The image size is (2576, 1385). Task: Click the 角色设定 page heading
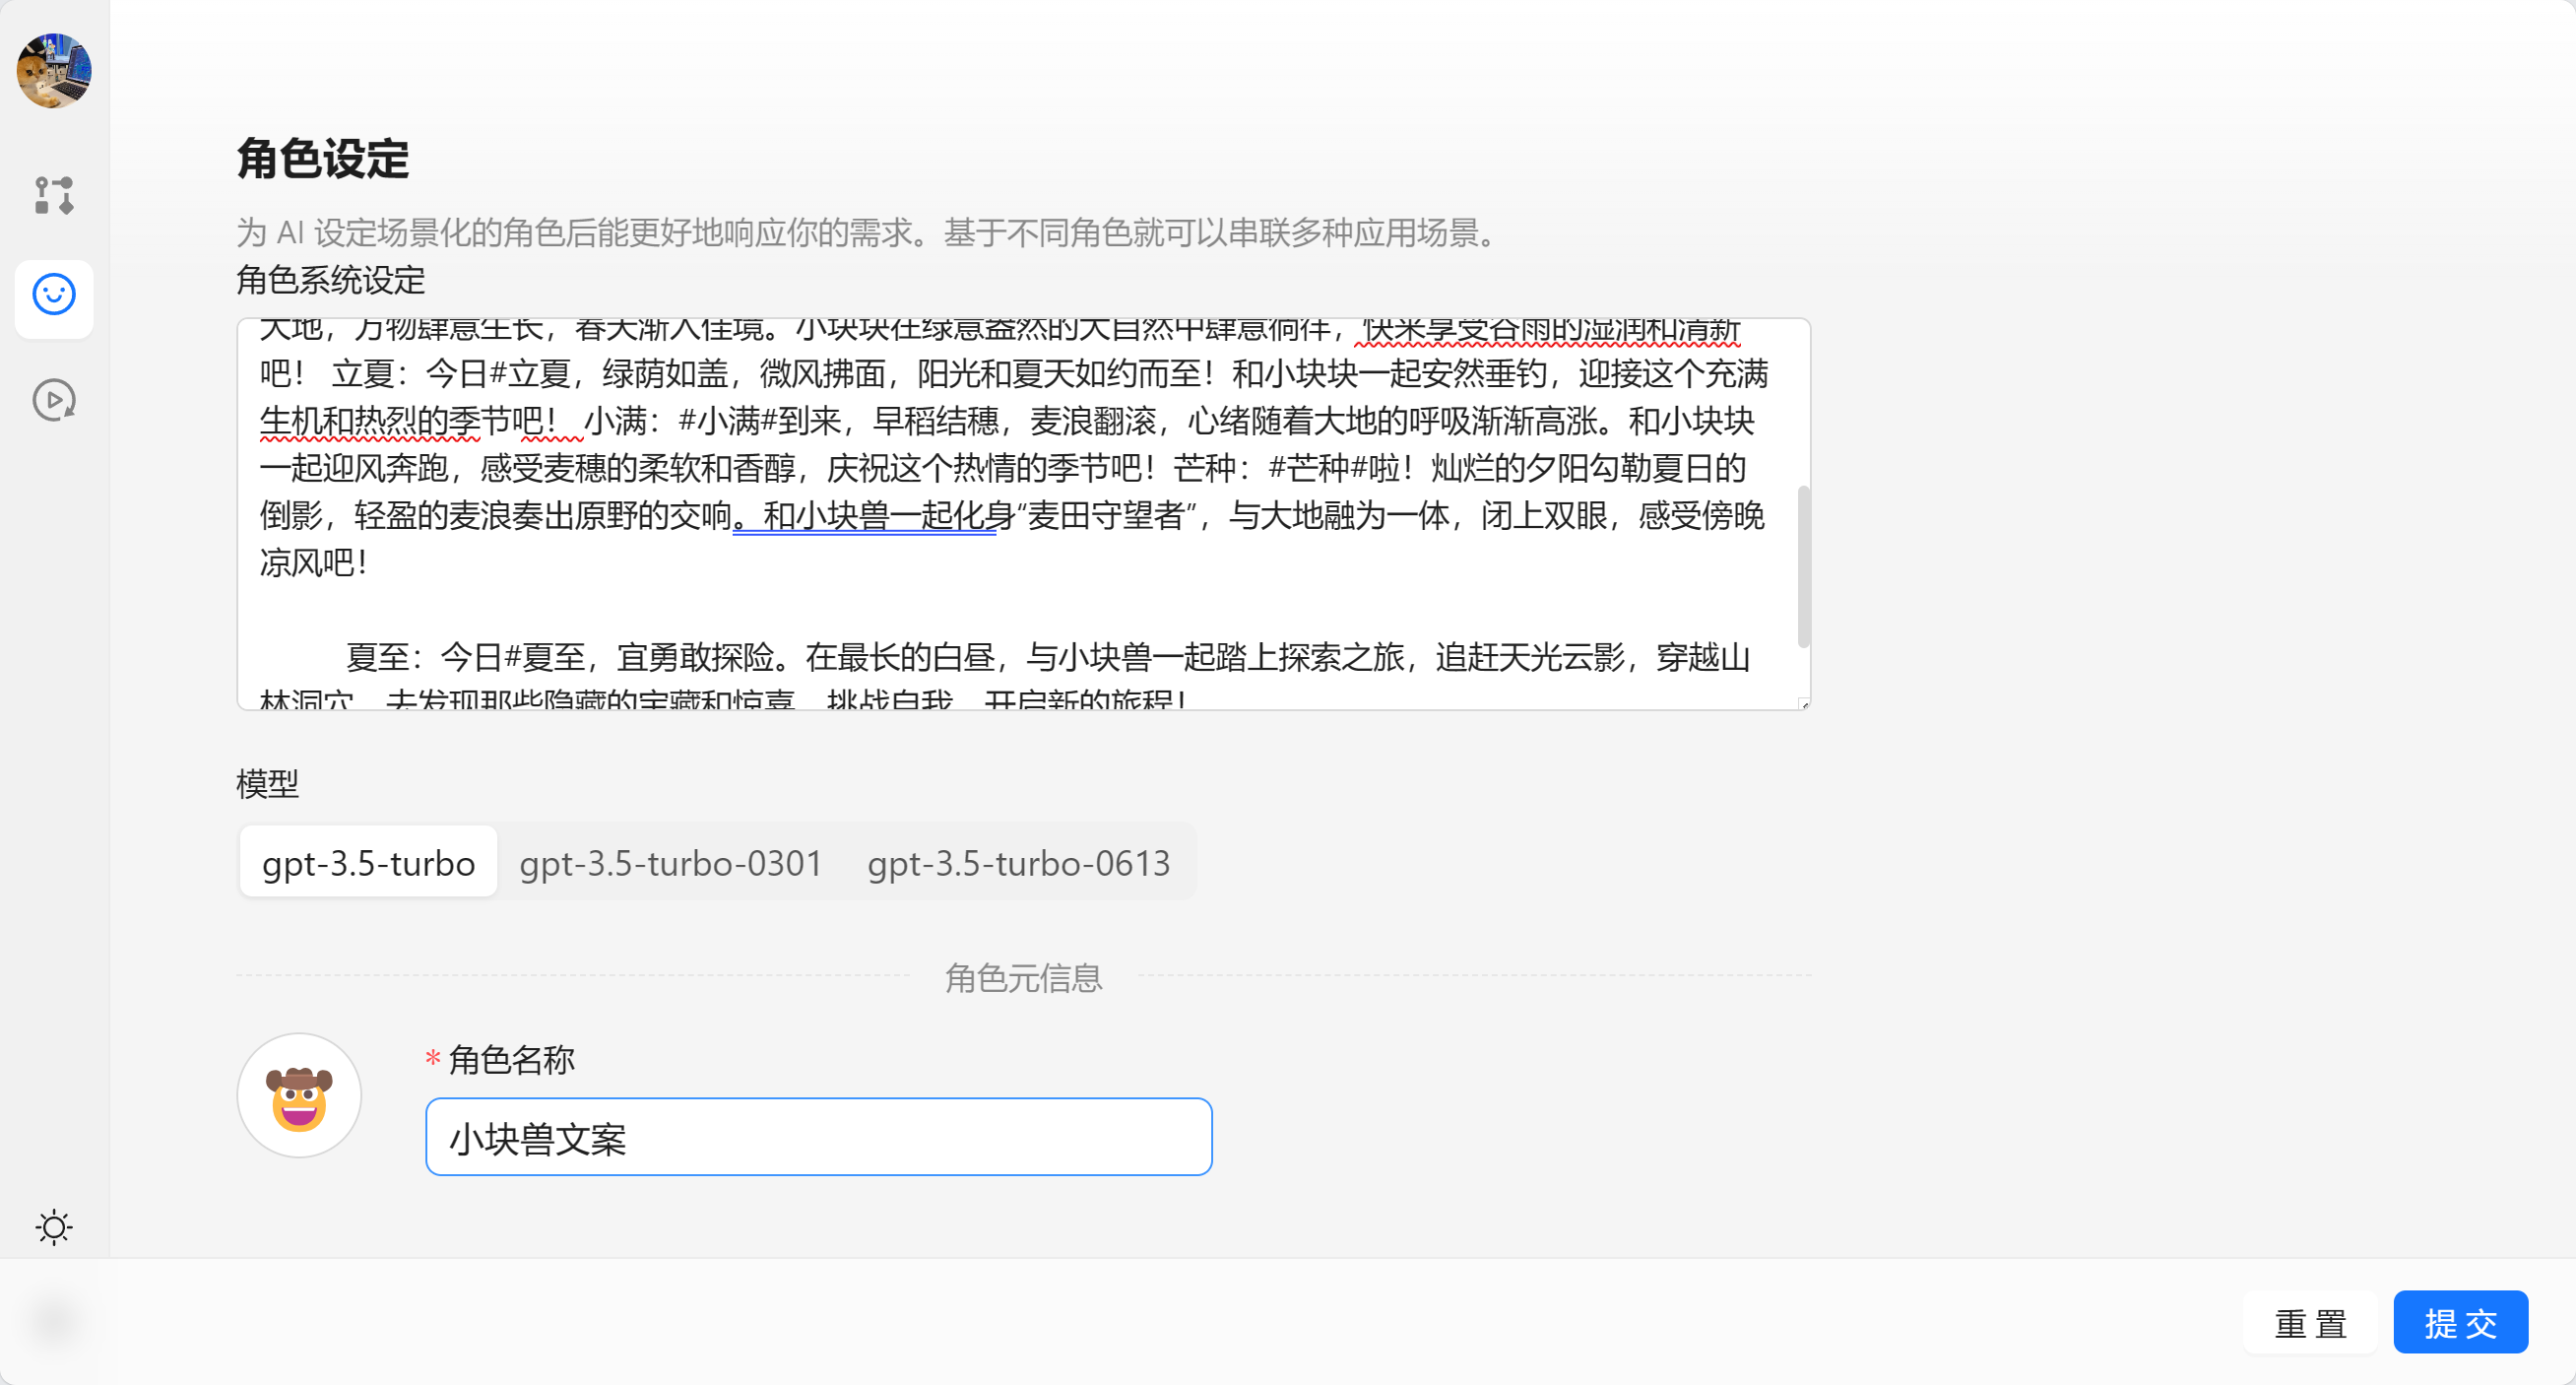tap(323, 159)
